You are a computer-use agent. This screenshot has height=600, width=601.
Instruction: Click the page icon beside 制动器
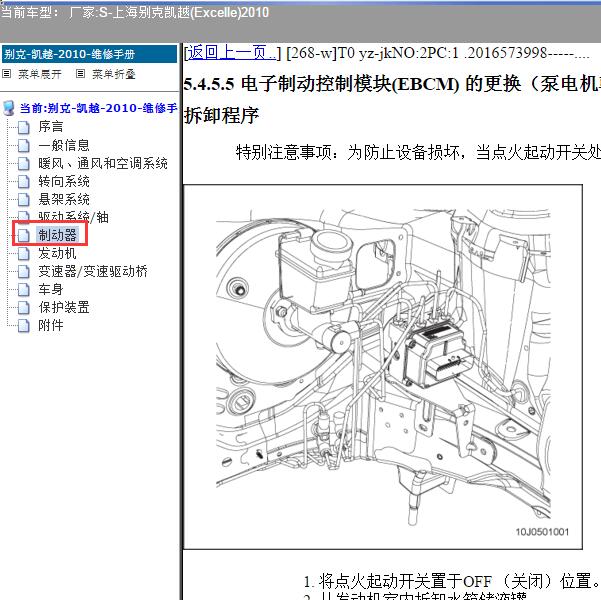coord(24,235)
